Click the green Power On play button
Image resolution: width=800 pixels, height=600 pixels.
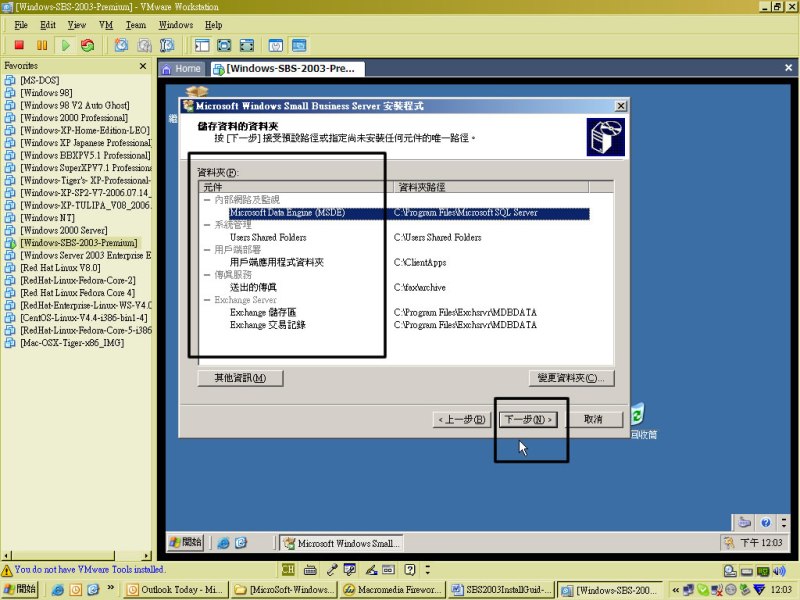65,45
